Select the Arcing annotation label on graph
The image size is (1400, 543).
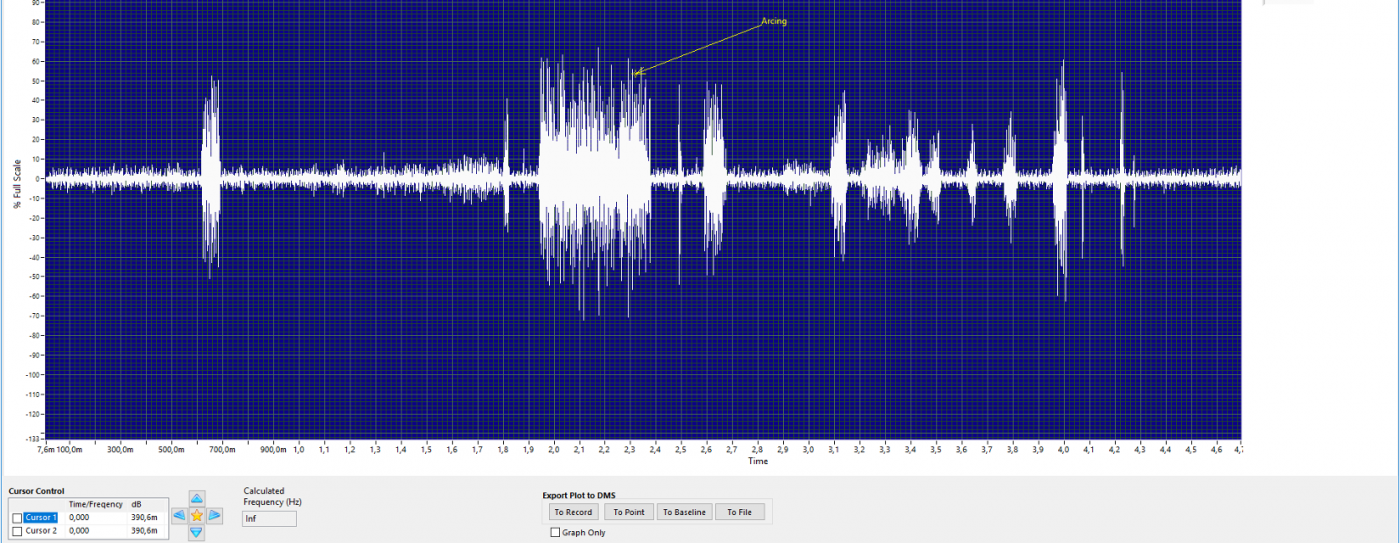(774, 21)
